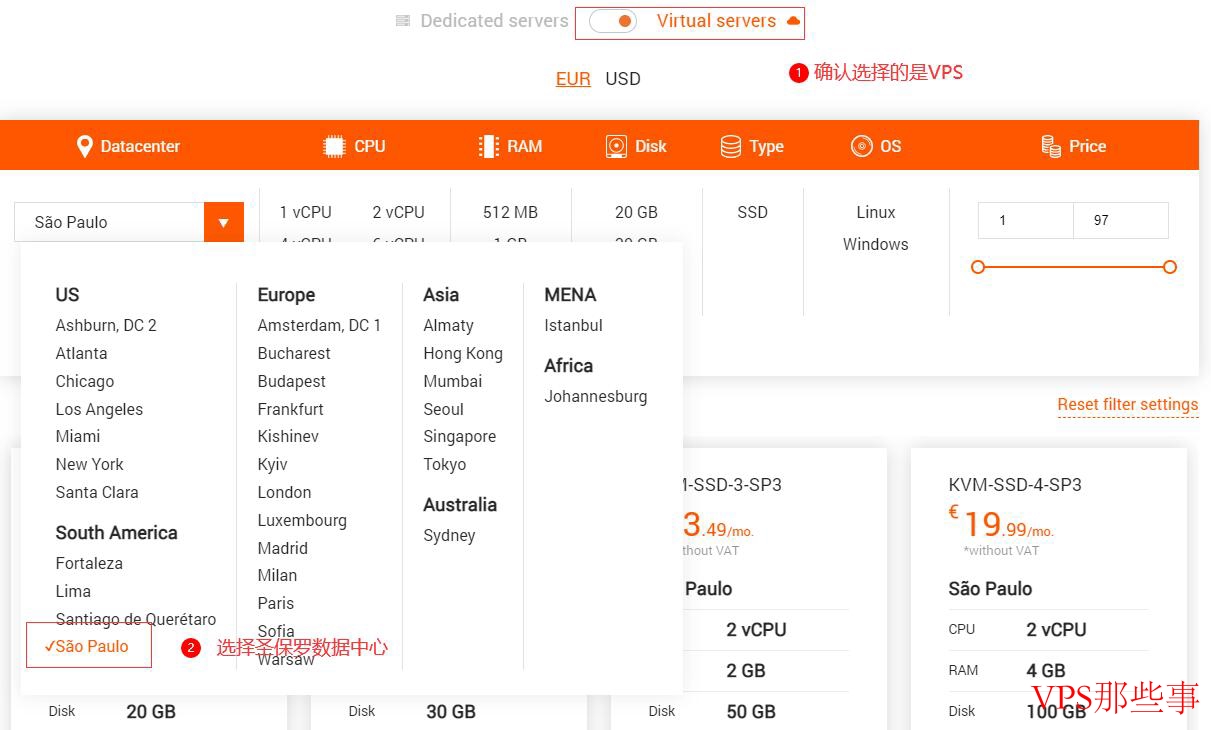The width and height of the screenshot is (1211, 730).
Task: Select Paris datacenter
Action: pos(276,603)
